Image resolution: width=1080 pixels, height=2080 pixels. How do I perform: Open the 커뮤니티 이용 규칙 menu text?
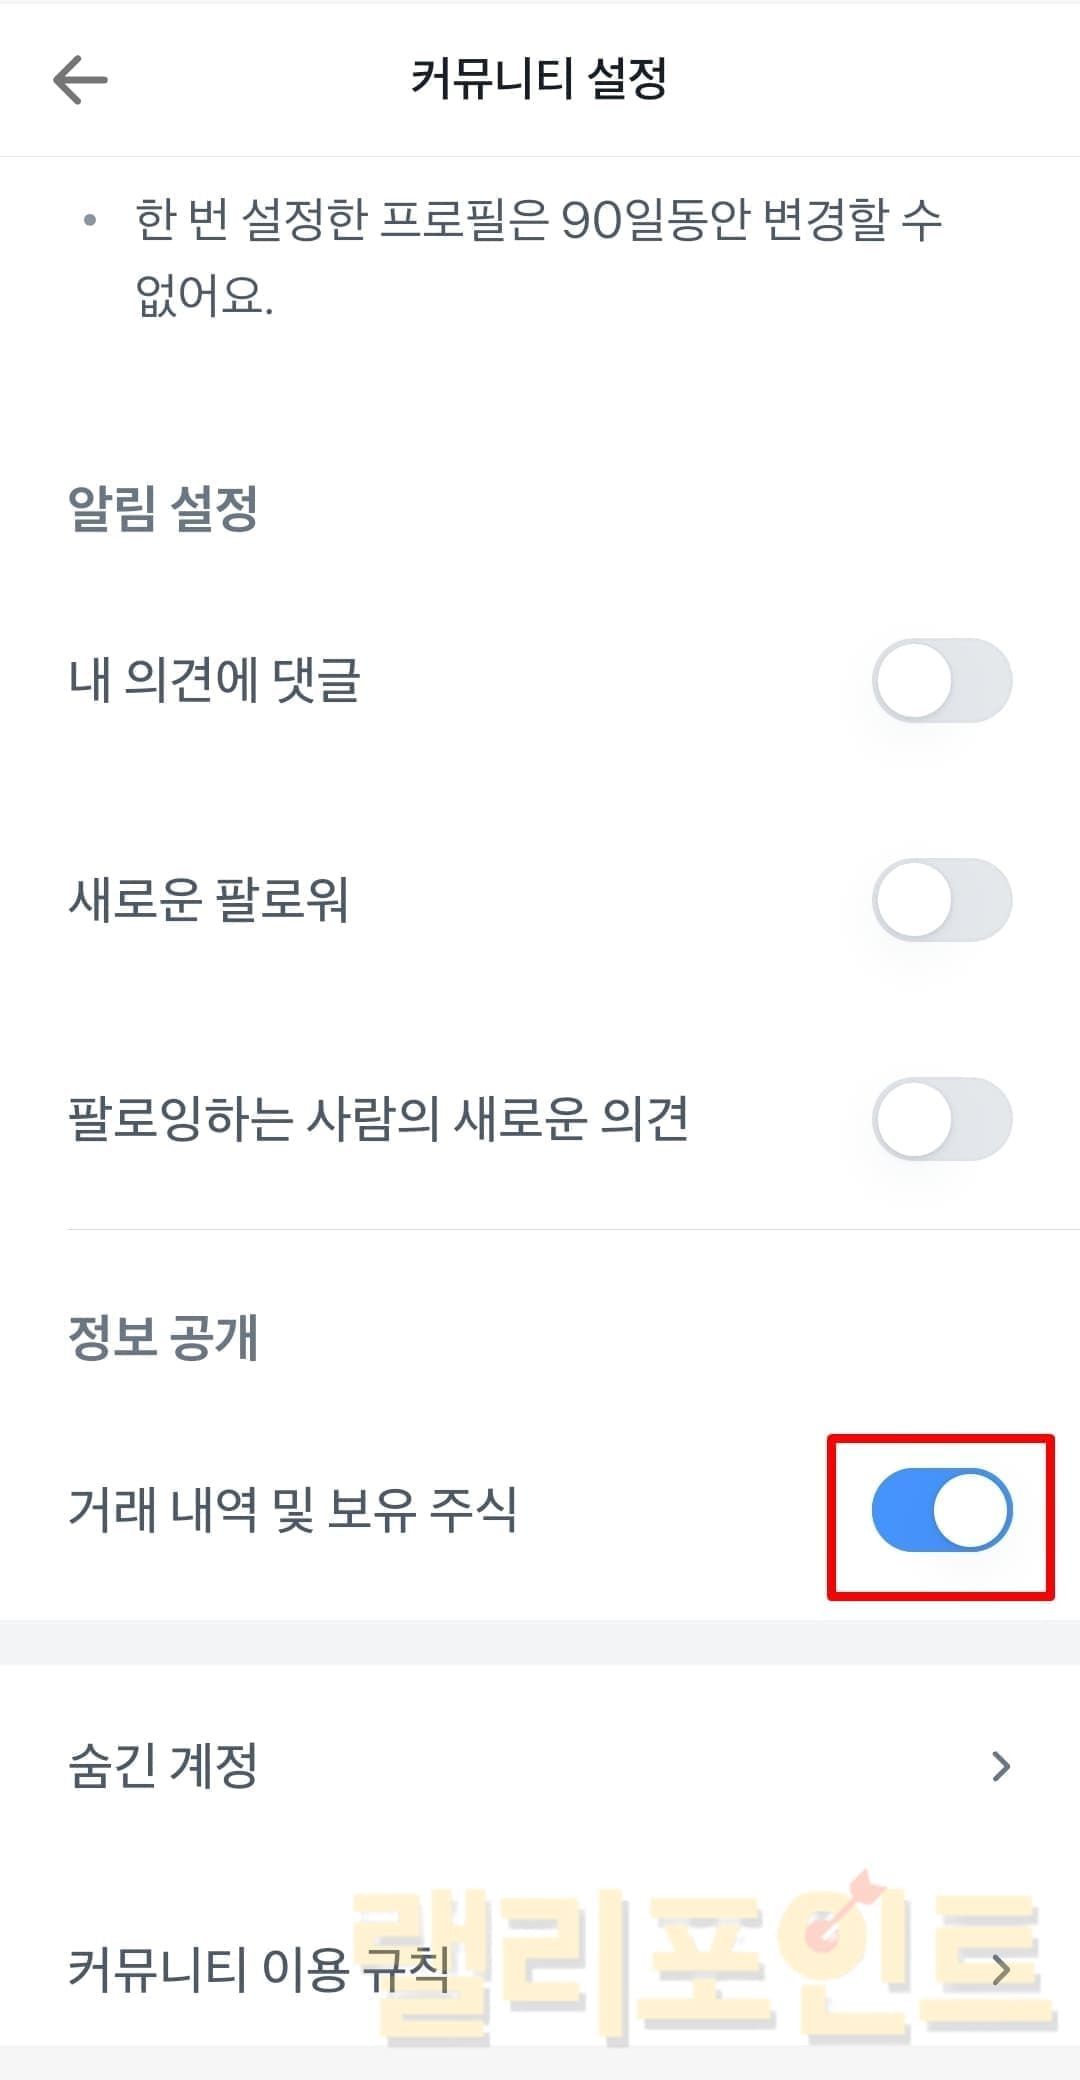[x=258, y=1969]
